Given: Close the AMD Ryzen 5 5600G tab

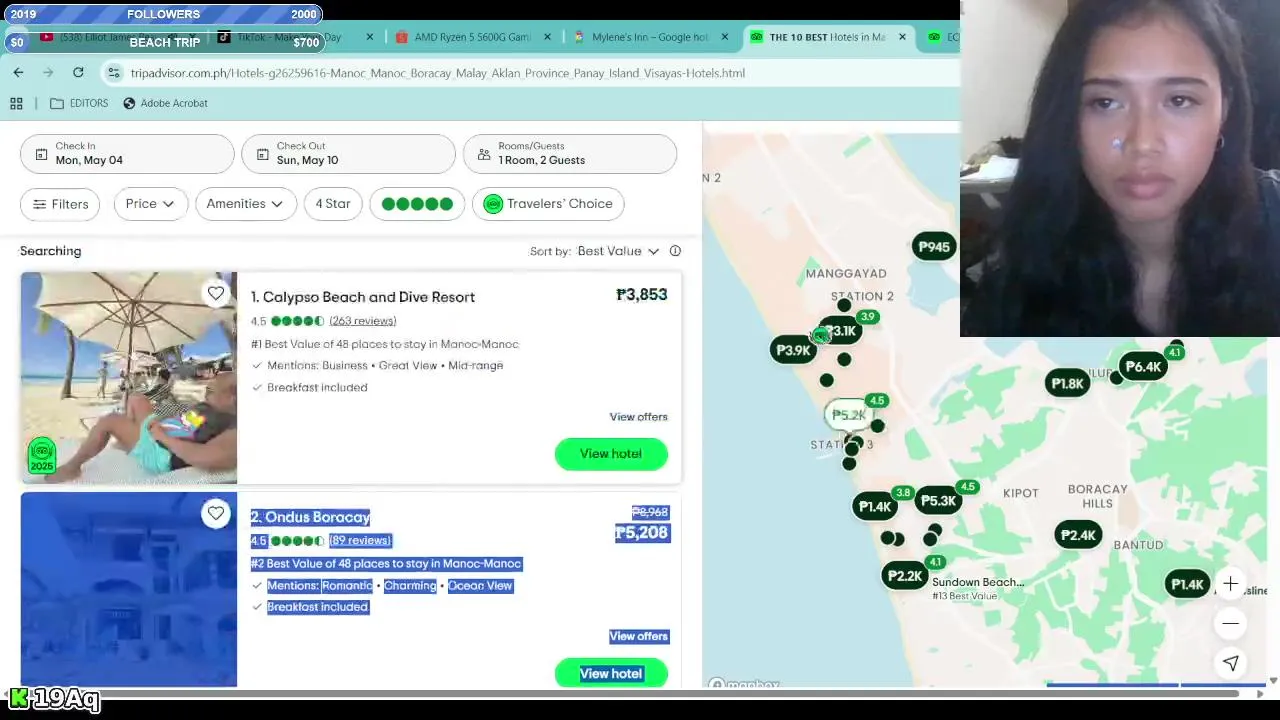Looking at the screenshot, I should tap(547, 37).
